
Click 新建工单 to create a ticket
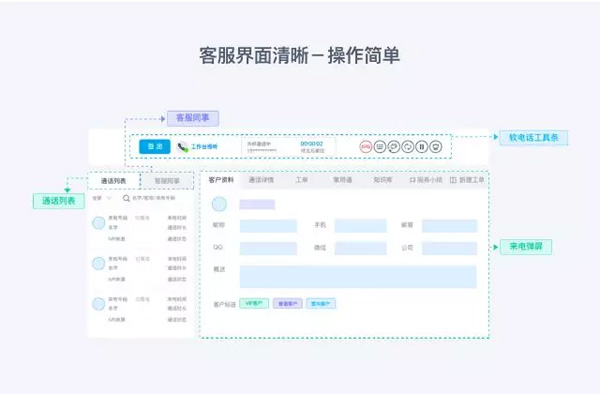point(467,180)
